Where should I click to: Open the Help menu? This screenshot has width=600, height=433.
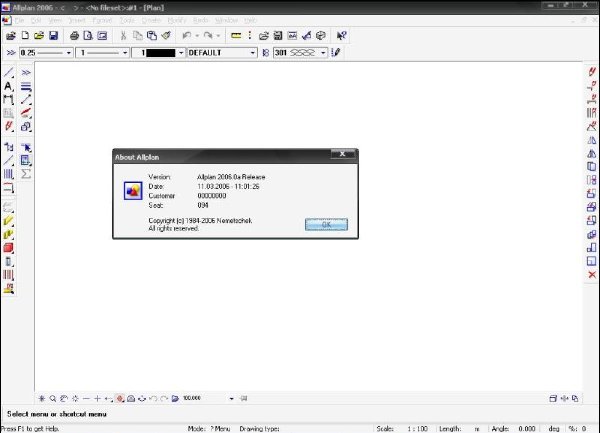(x=251, y=20)
